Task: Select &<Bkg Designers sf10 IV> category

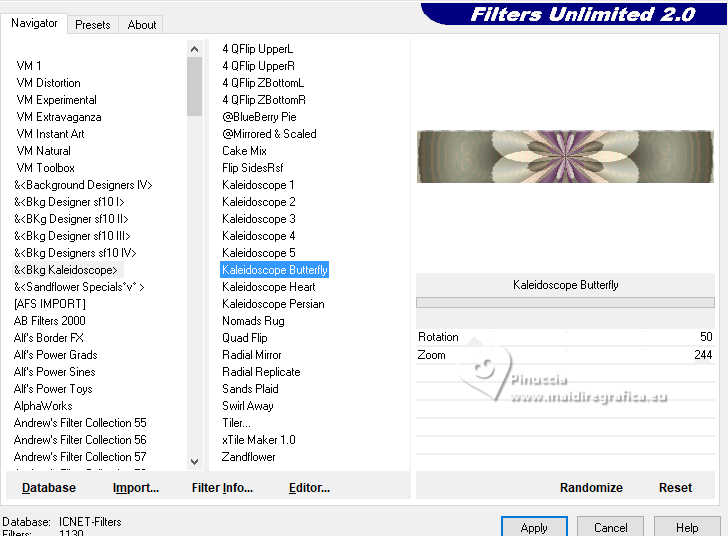Action: click(75, 253)
